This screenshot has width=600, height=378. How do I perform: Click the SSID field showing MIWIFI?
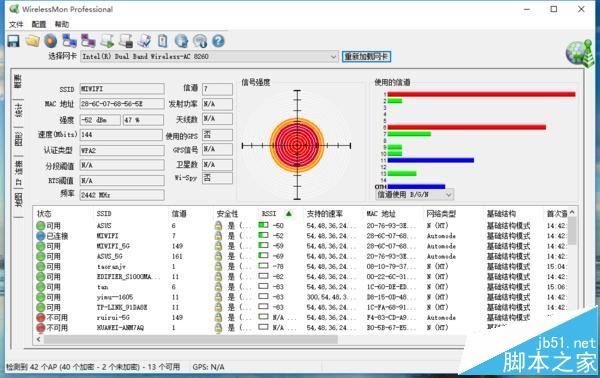click(x=122, y=89)
